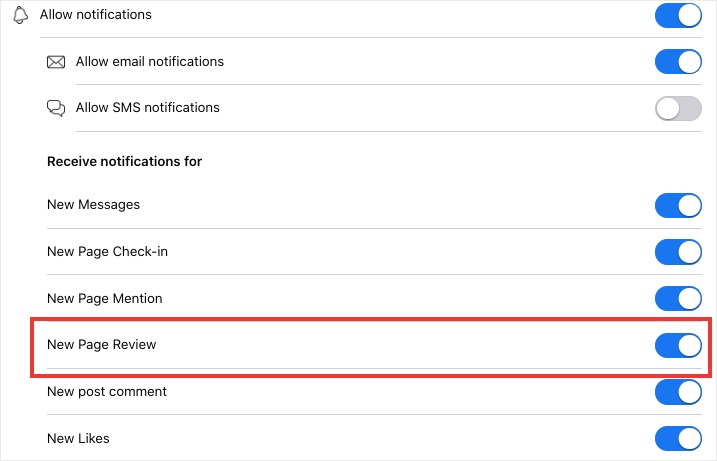Click the bell icon beside Allow notifications
Screen dimensions: 717x461
click(x=20, y=15)
